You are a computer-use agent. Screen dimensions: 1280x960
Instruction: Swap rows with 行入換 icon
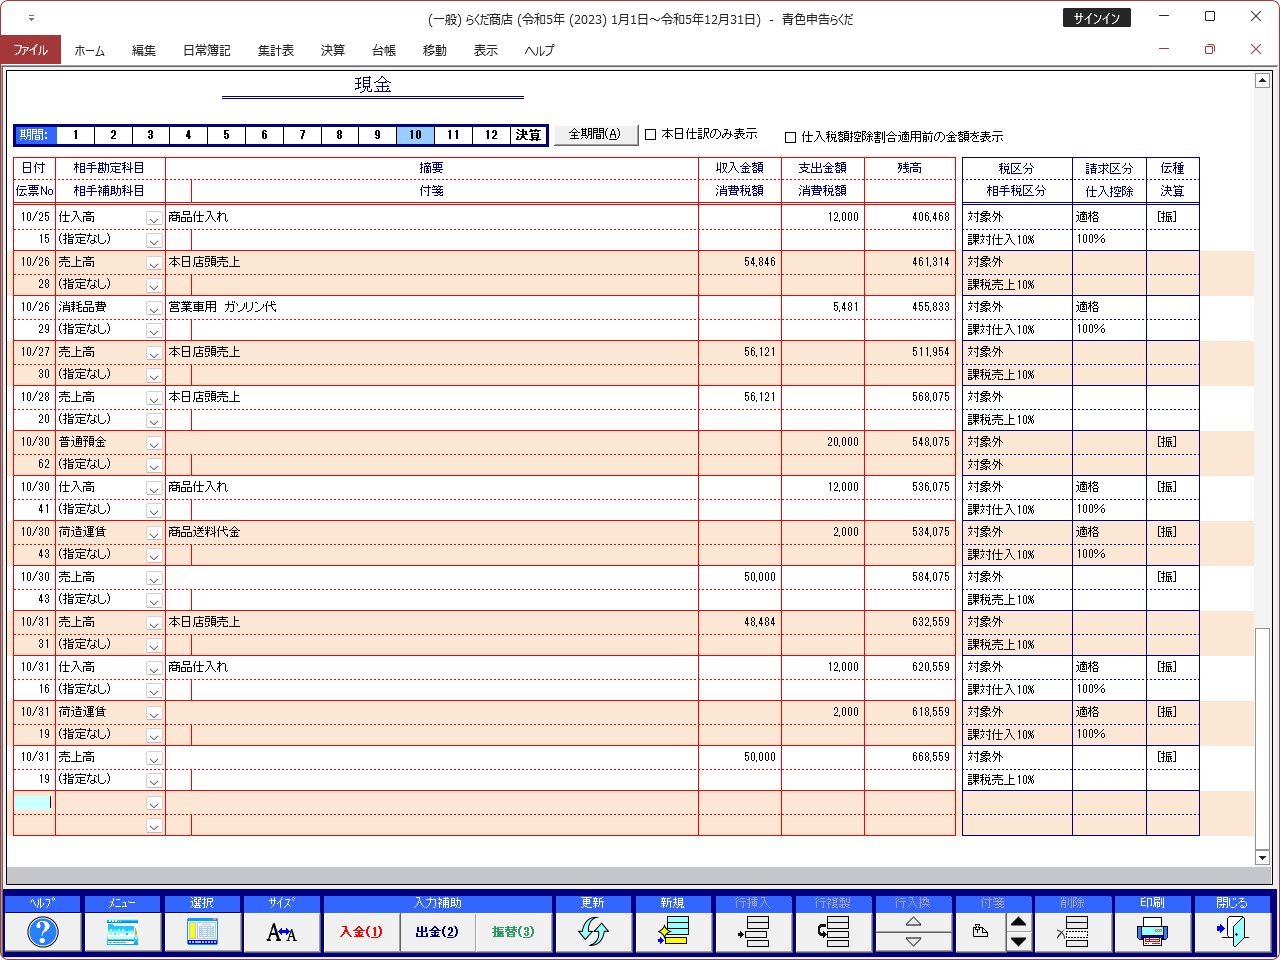[x=913, y=932]
